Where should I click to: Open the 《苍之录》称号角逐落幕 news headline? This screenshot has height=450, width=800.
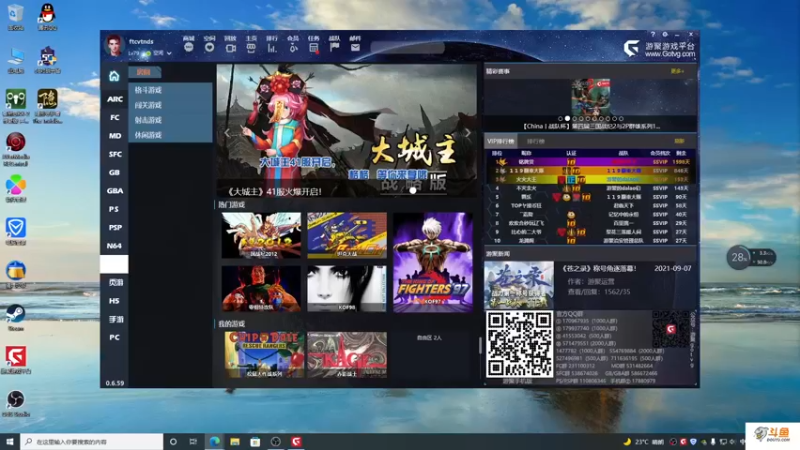599,268
